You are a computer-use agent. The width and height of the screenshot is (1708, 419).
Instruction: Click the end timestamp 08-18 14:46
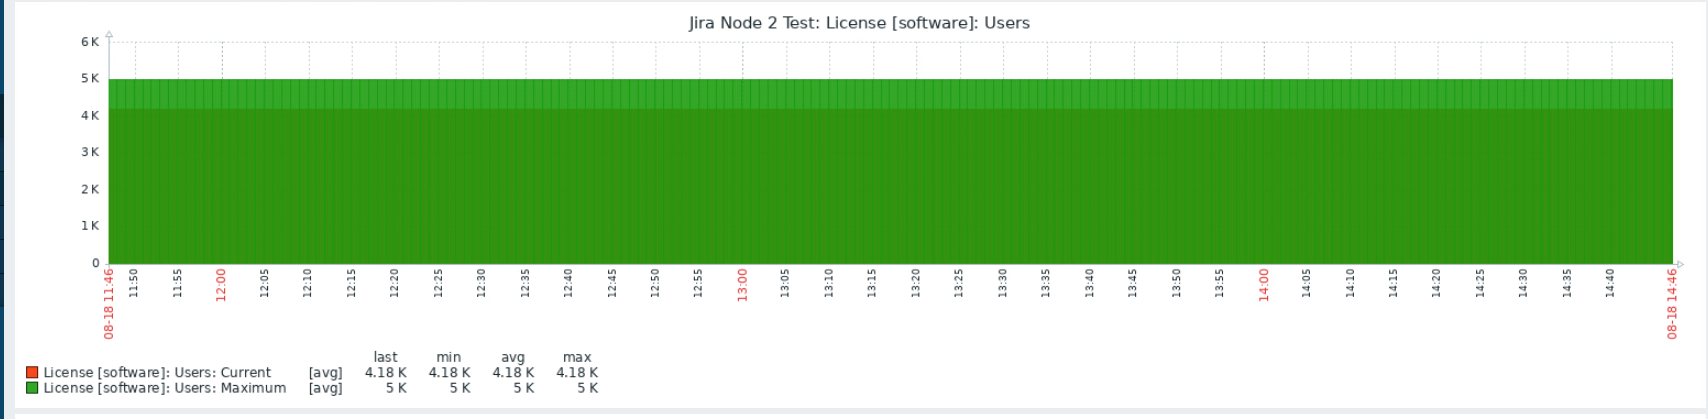[1672, 303]
